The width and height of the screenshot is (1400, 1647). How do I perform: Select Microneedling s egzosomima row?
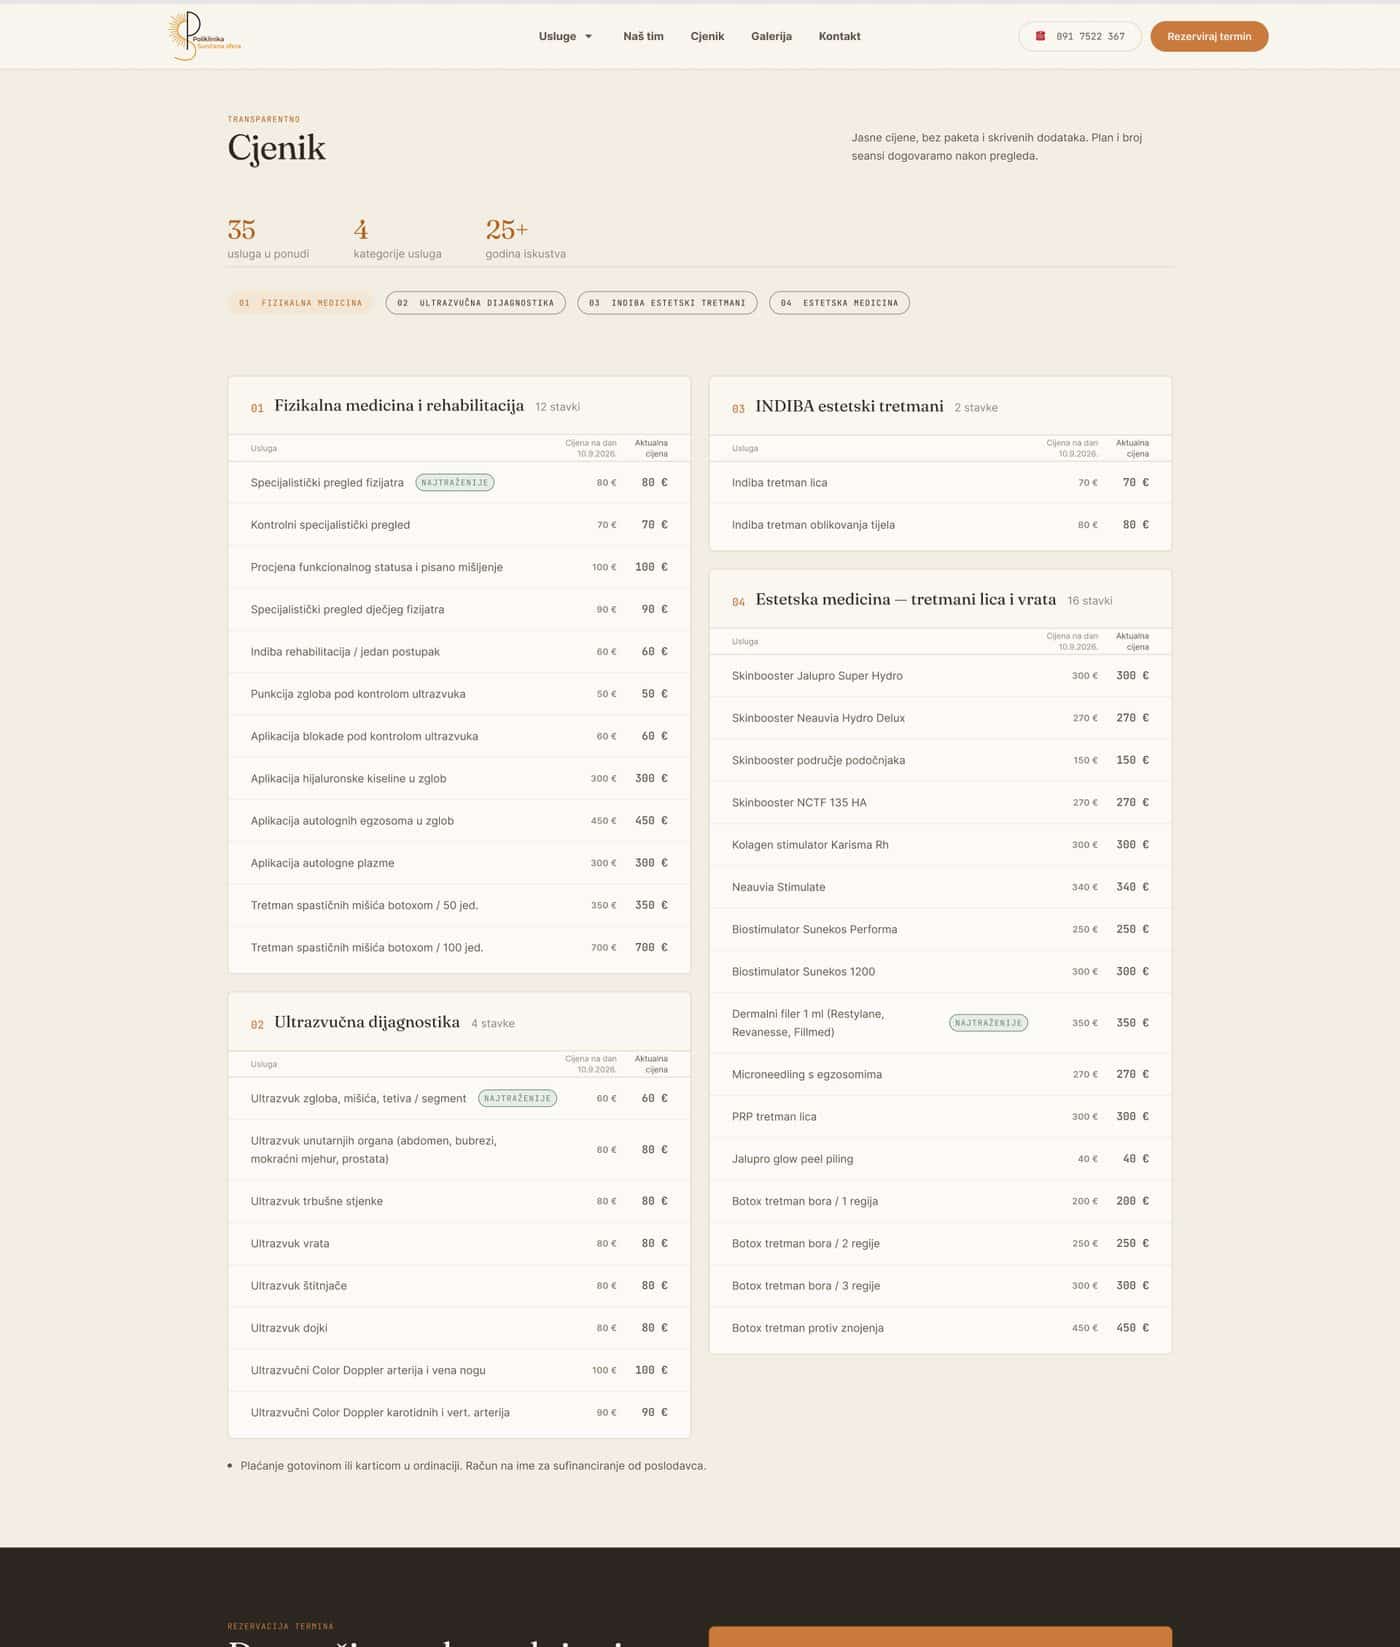click(940, 1074)
